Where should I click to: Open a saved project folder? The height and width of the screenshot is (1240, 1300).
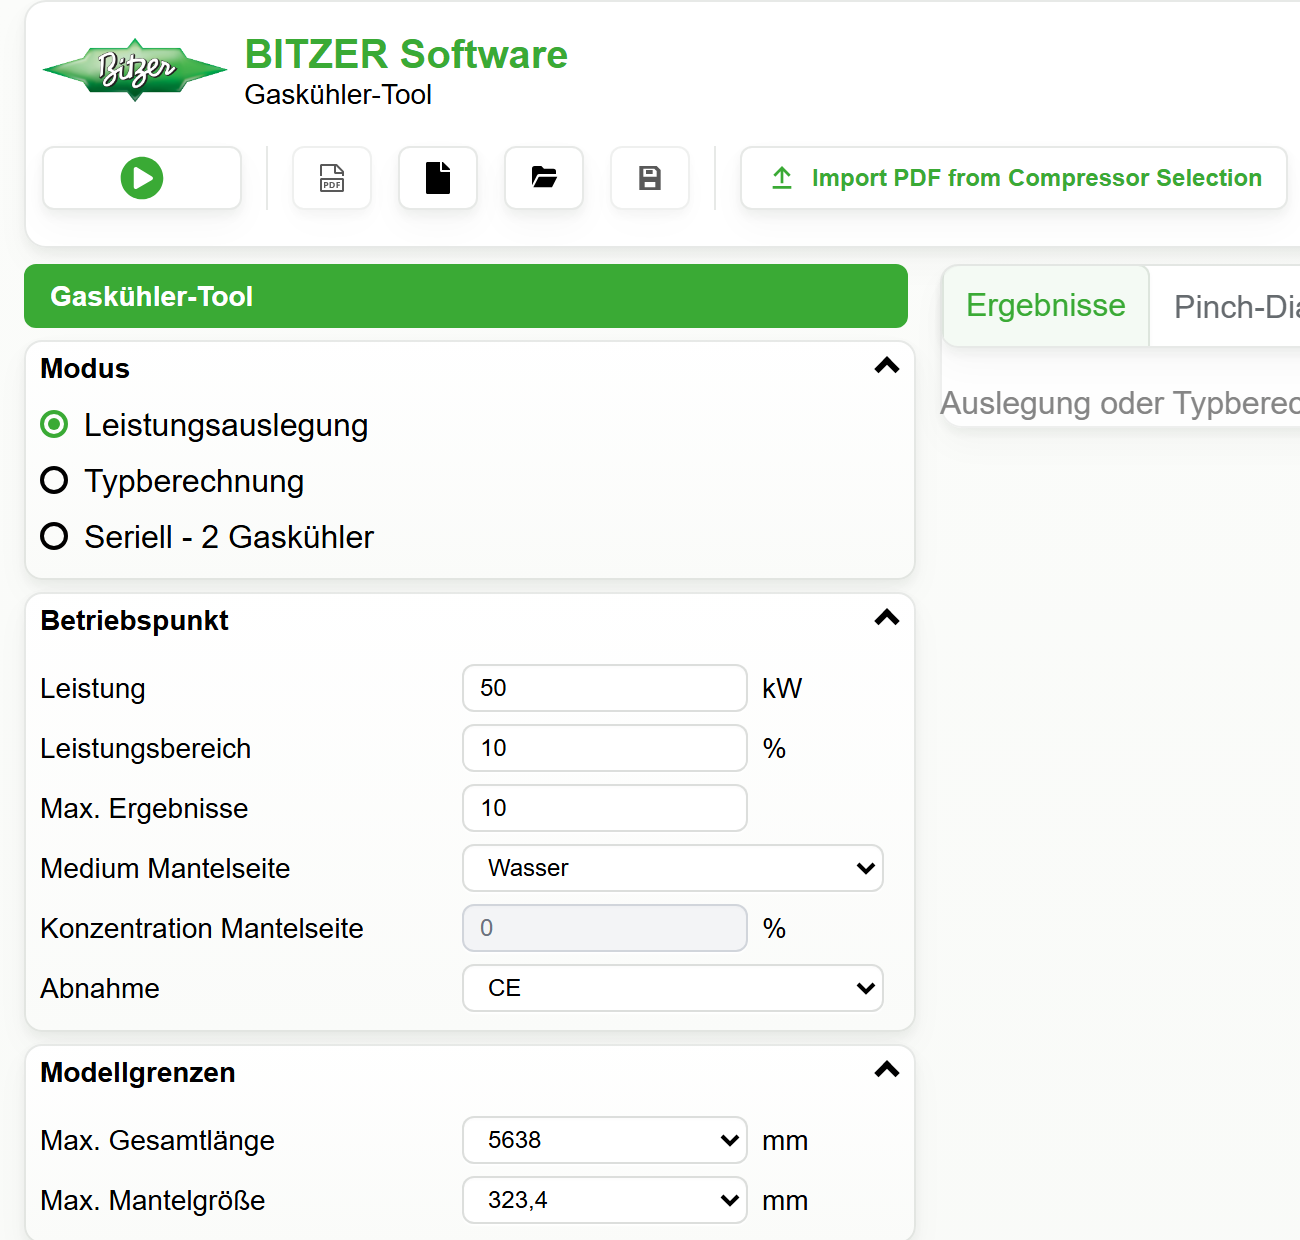544,178
